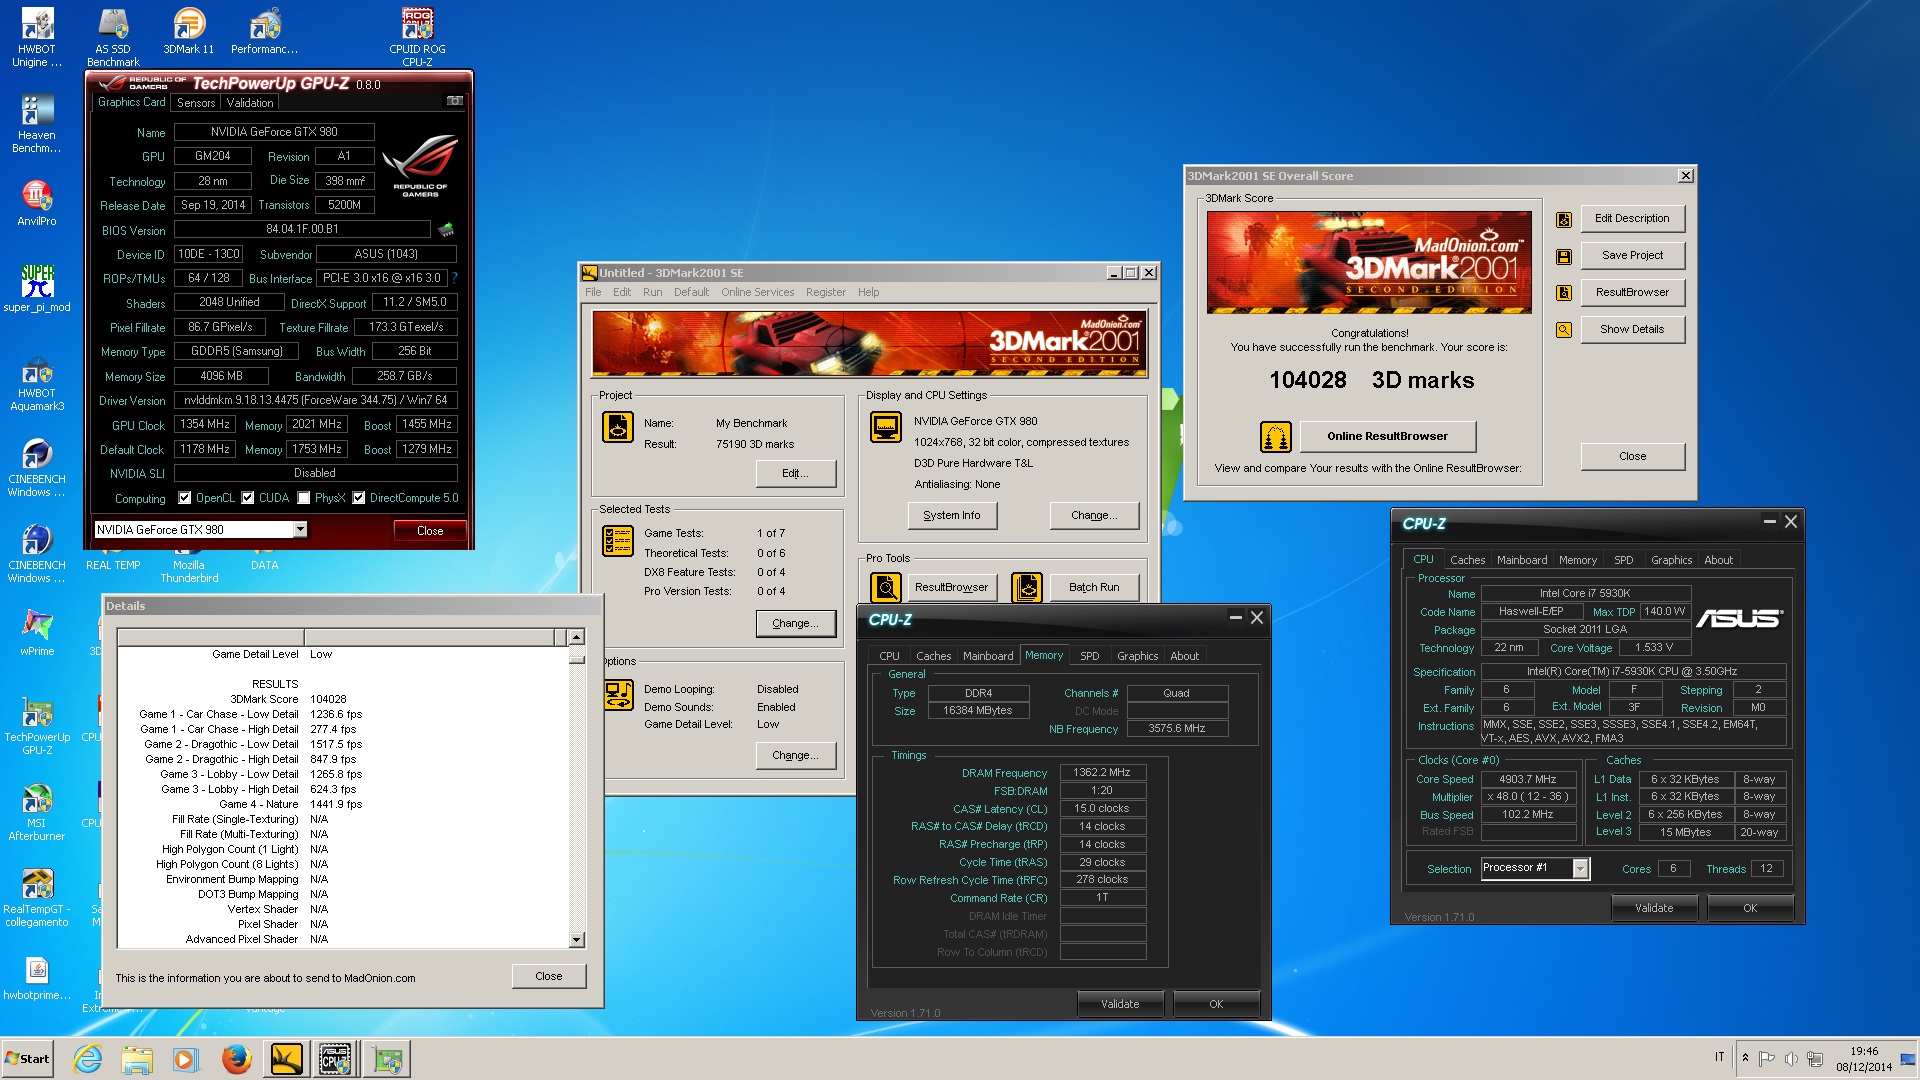Launch 3DMark 11 desktop shortcut
Image resolution: width=1920 pixels, height=1080 pixels.
[x=188, y=31]
